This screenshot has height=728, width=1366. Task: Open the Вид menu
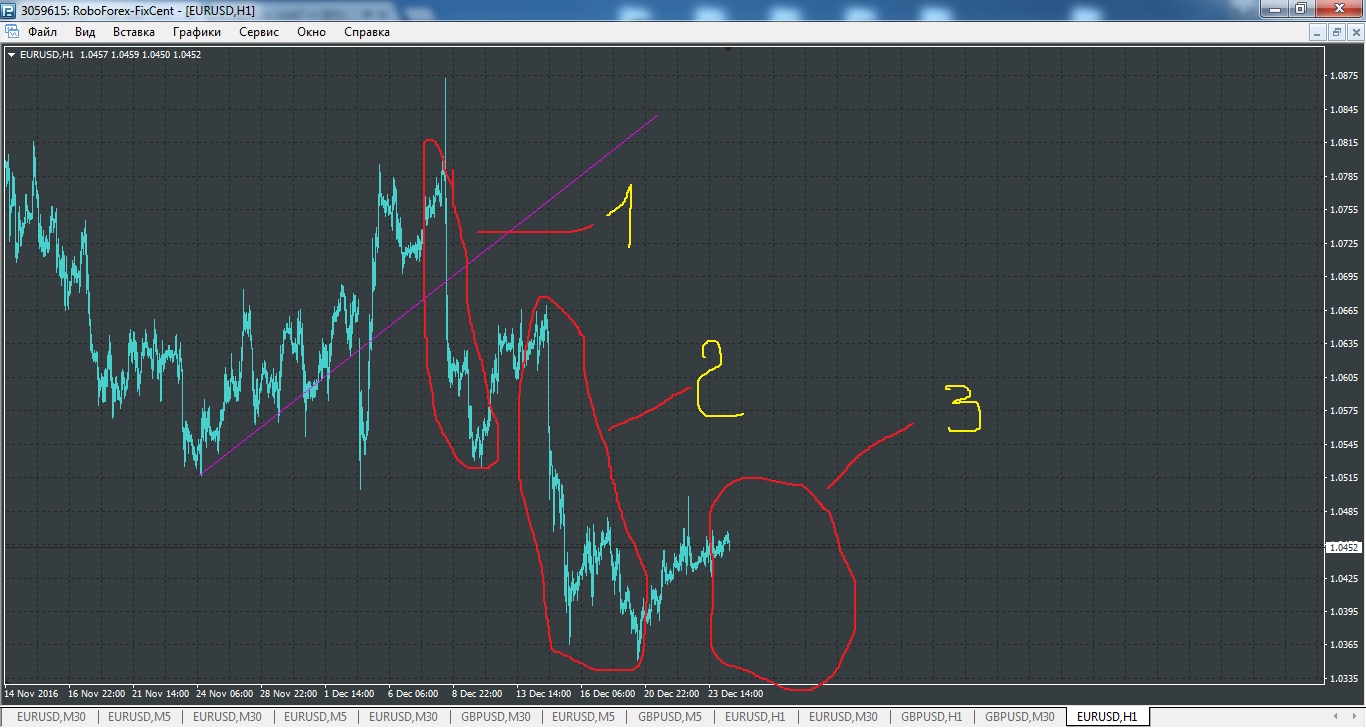click(x=85, y=32)
